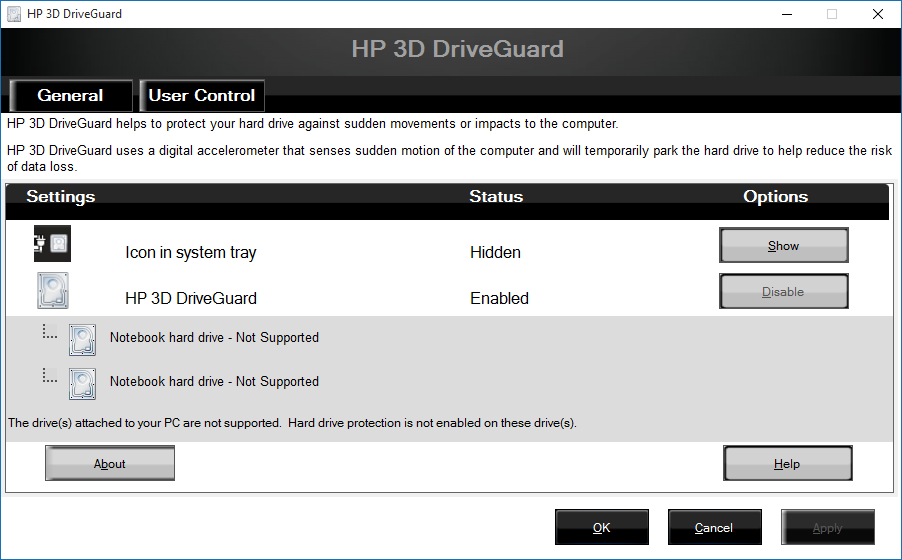Click the Settings column header
The image size is (902, 560).
60,196
